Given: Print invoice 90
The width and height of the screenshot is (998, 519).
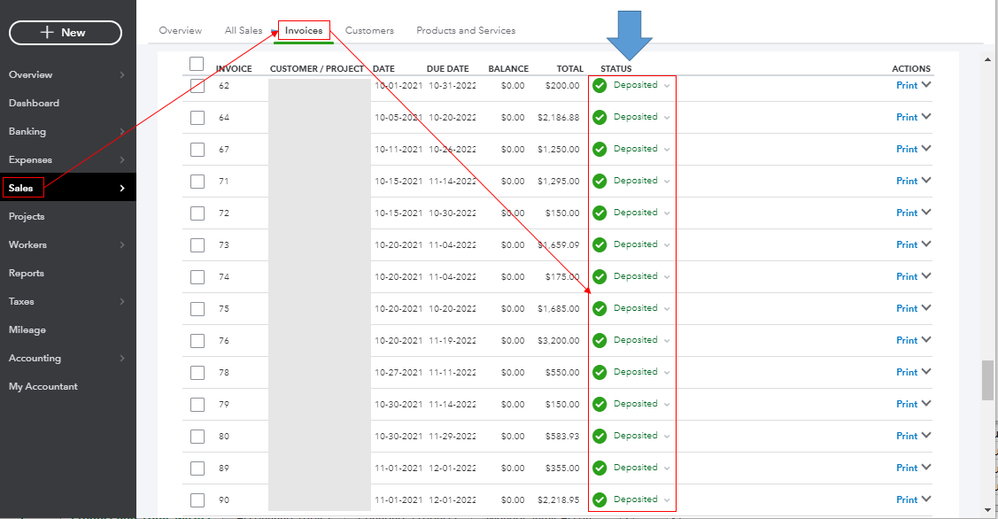Looking at the screenshot, I should (906, 500).
